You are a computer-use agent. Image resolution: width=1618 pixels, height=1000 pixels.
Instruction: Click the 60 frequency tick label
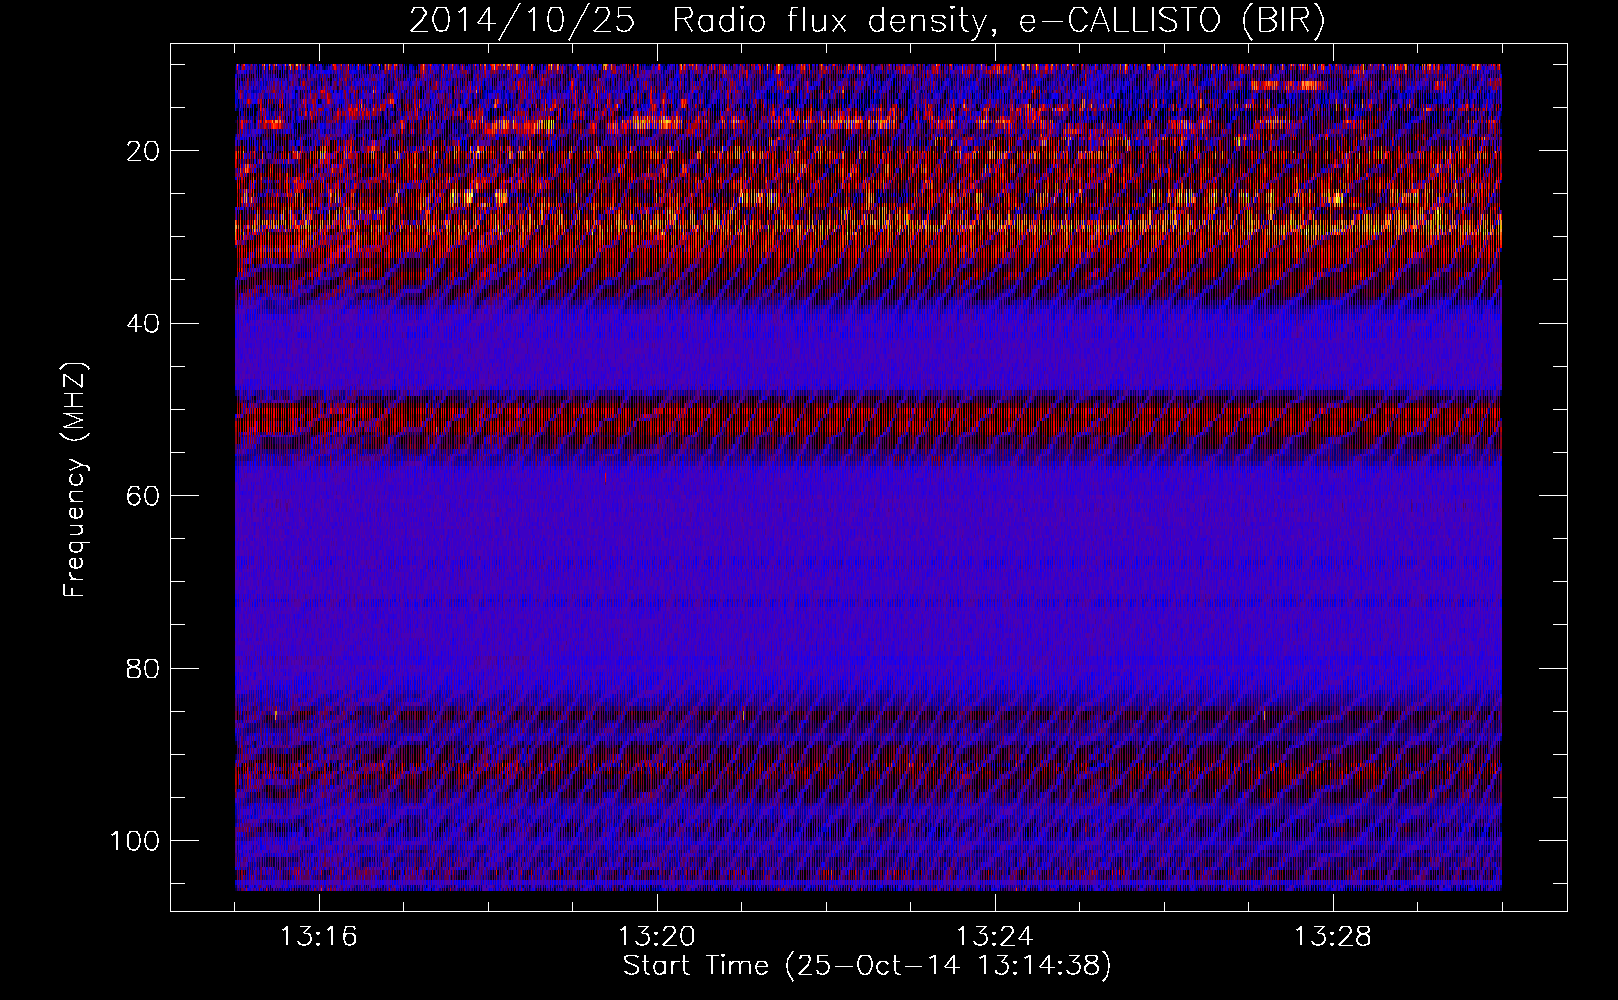coord(145,496)
